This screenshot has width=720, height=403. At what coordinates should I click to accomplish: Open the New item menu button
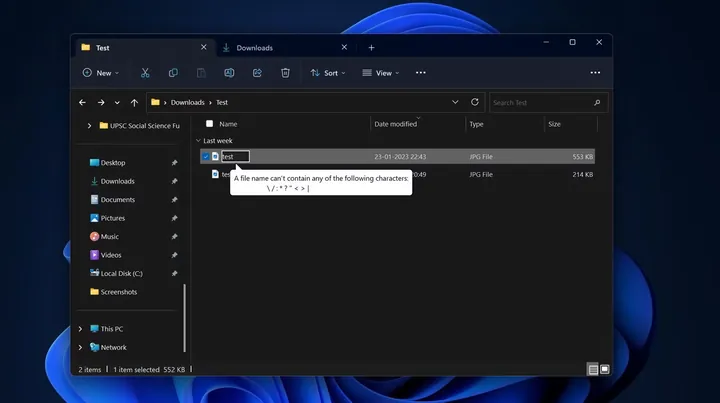click(101, 73)
